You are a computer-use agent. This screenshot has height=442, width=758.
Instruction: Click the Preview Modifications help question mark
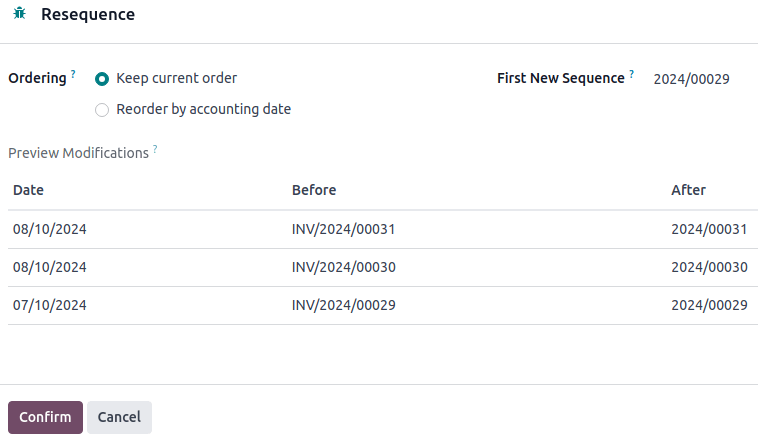155,149
